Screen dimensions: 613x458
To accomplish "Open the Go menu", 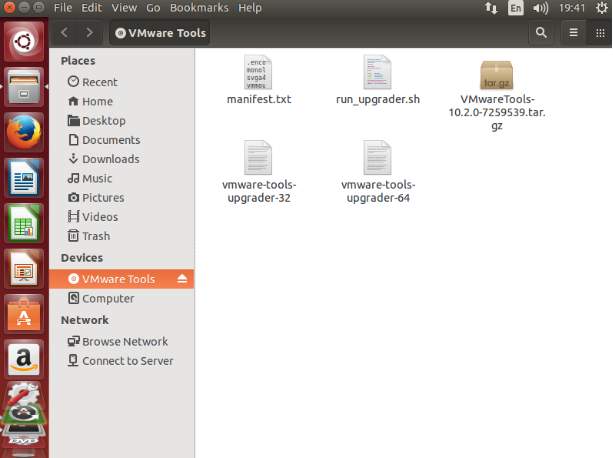I will tap(153, 8).
